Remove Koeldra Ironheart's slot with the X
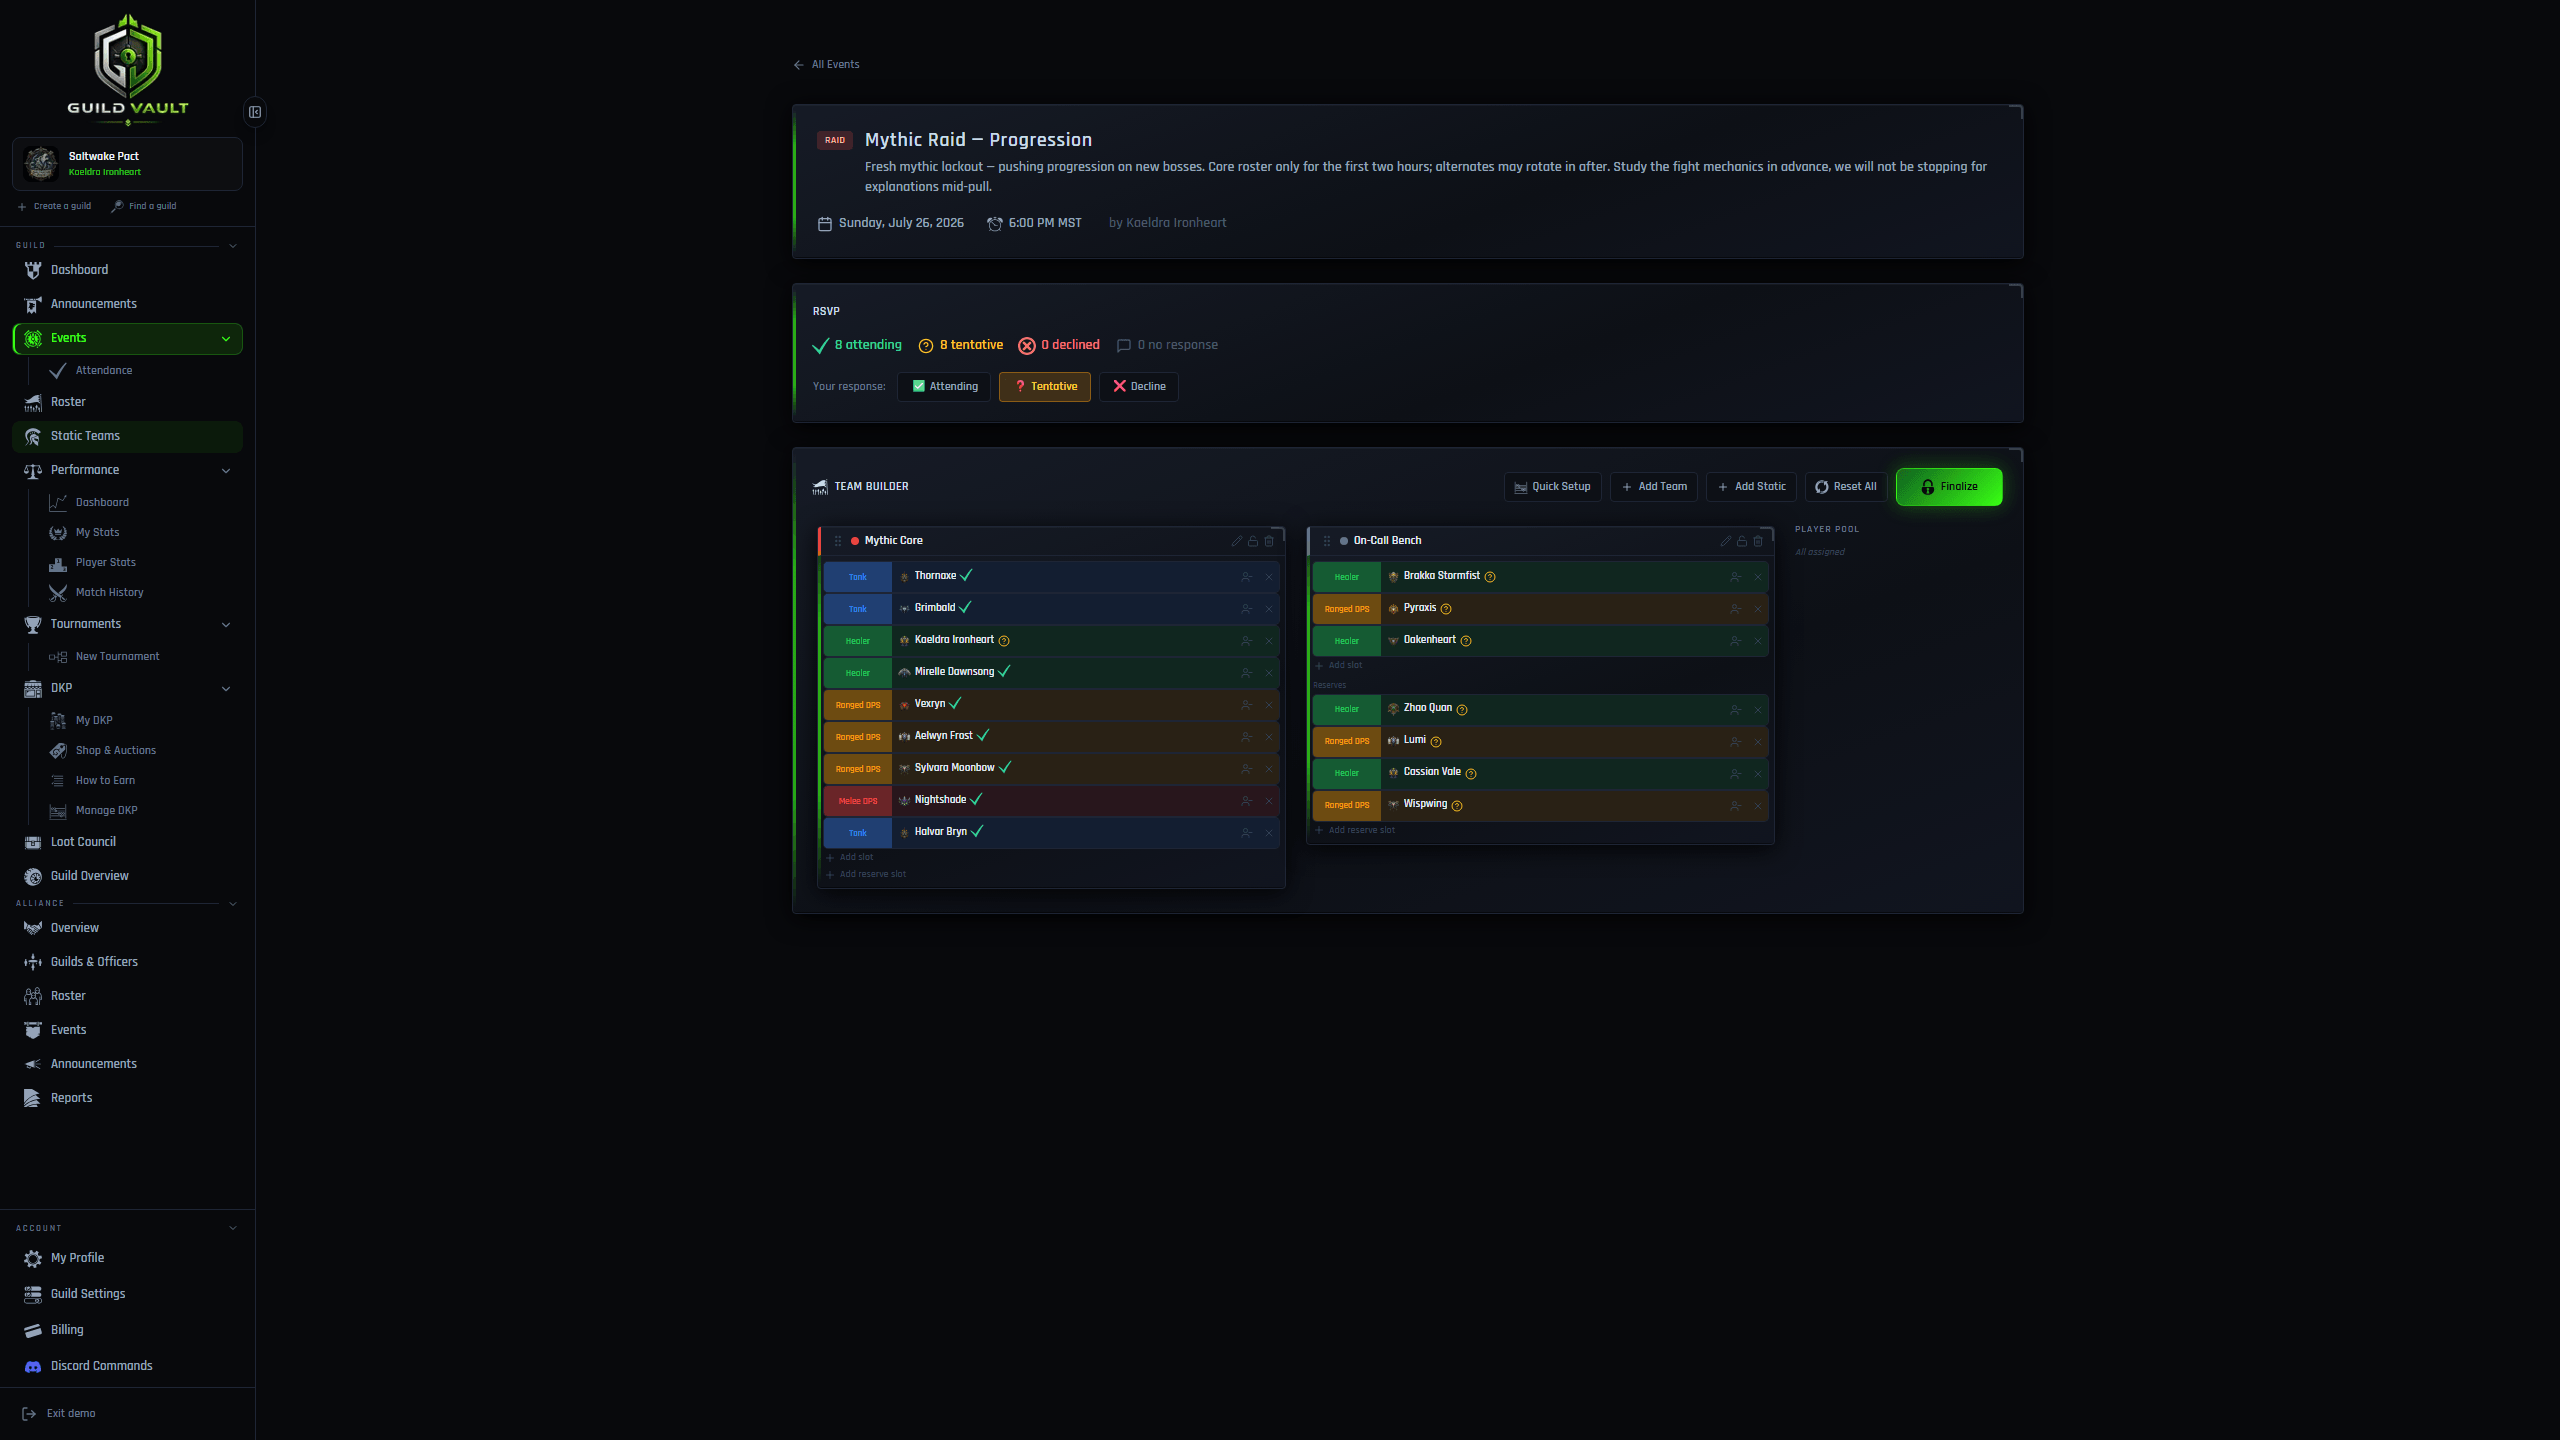2560x1440 pixels. click(x=1269, y=641)
